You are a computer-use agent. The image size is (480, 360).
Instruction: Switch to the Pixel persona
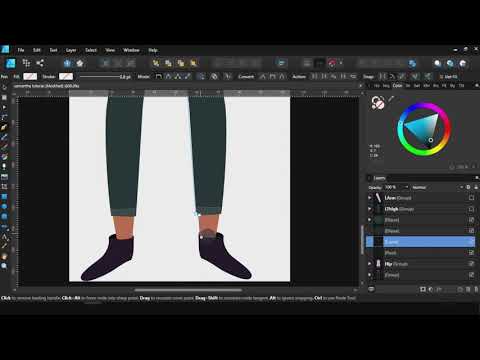(x=26, y=63)
